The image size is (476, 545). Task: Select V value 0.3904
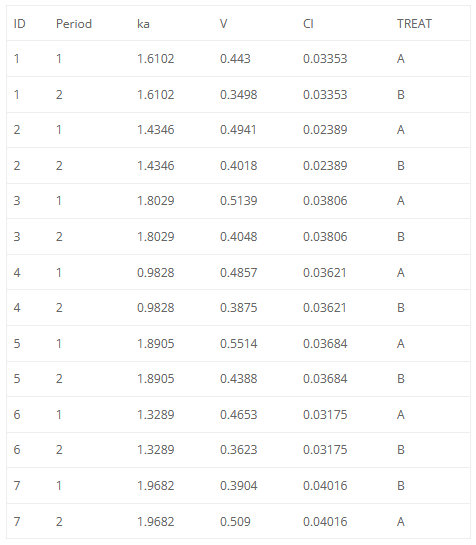[239, 486]
